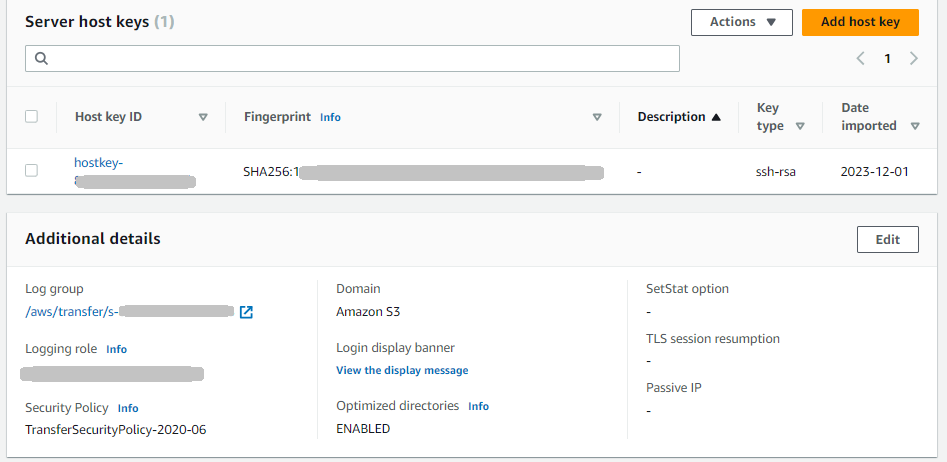Select all host keys checkbox
This screenshot has width=947, height=462.
31,116
